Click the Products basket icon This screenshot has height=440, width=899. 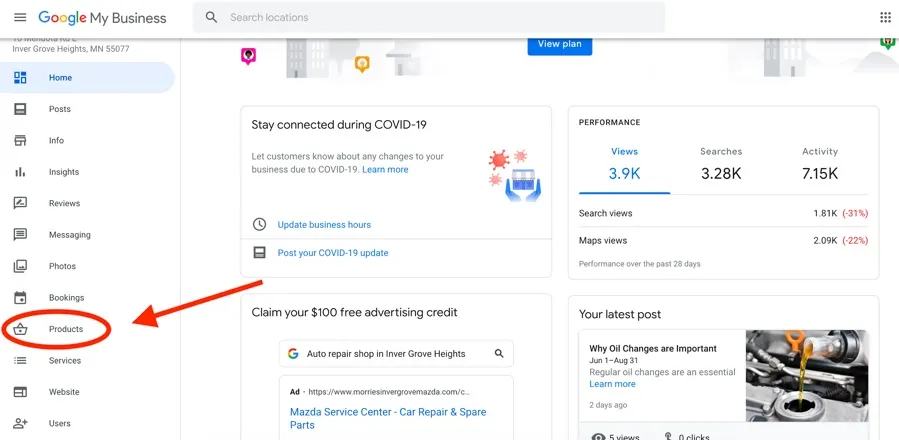[20, 329]
